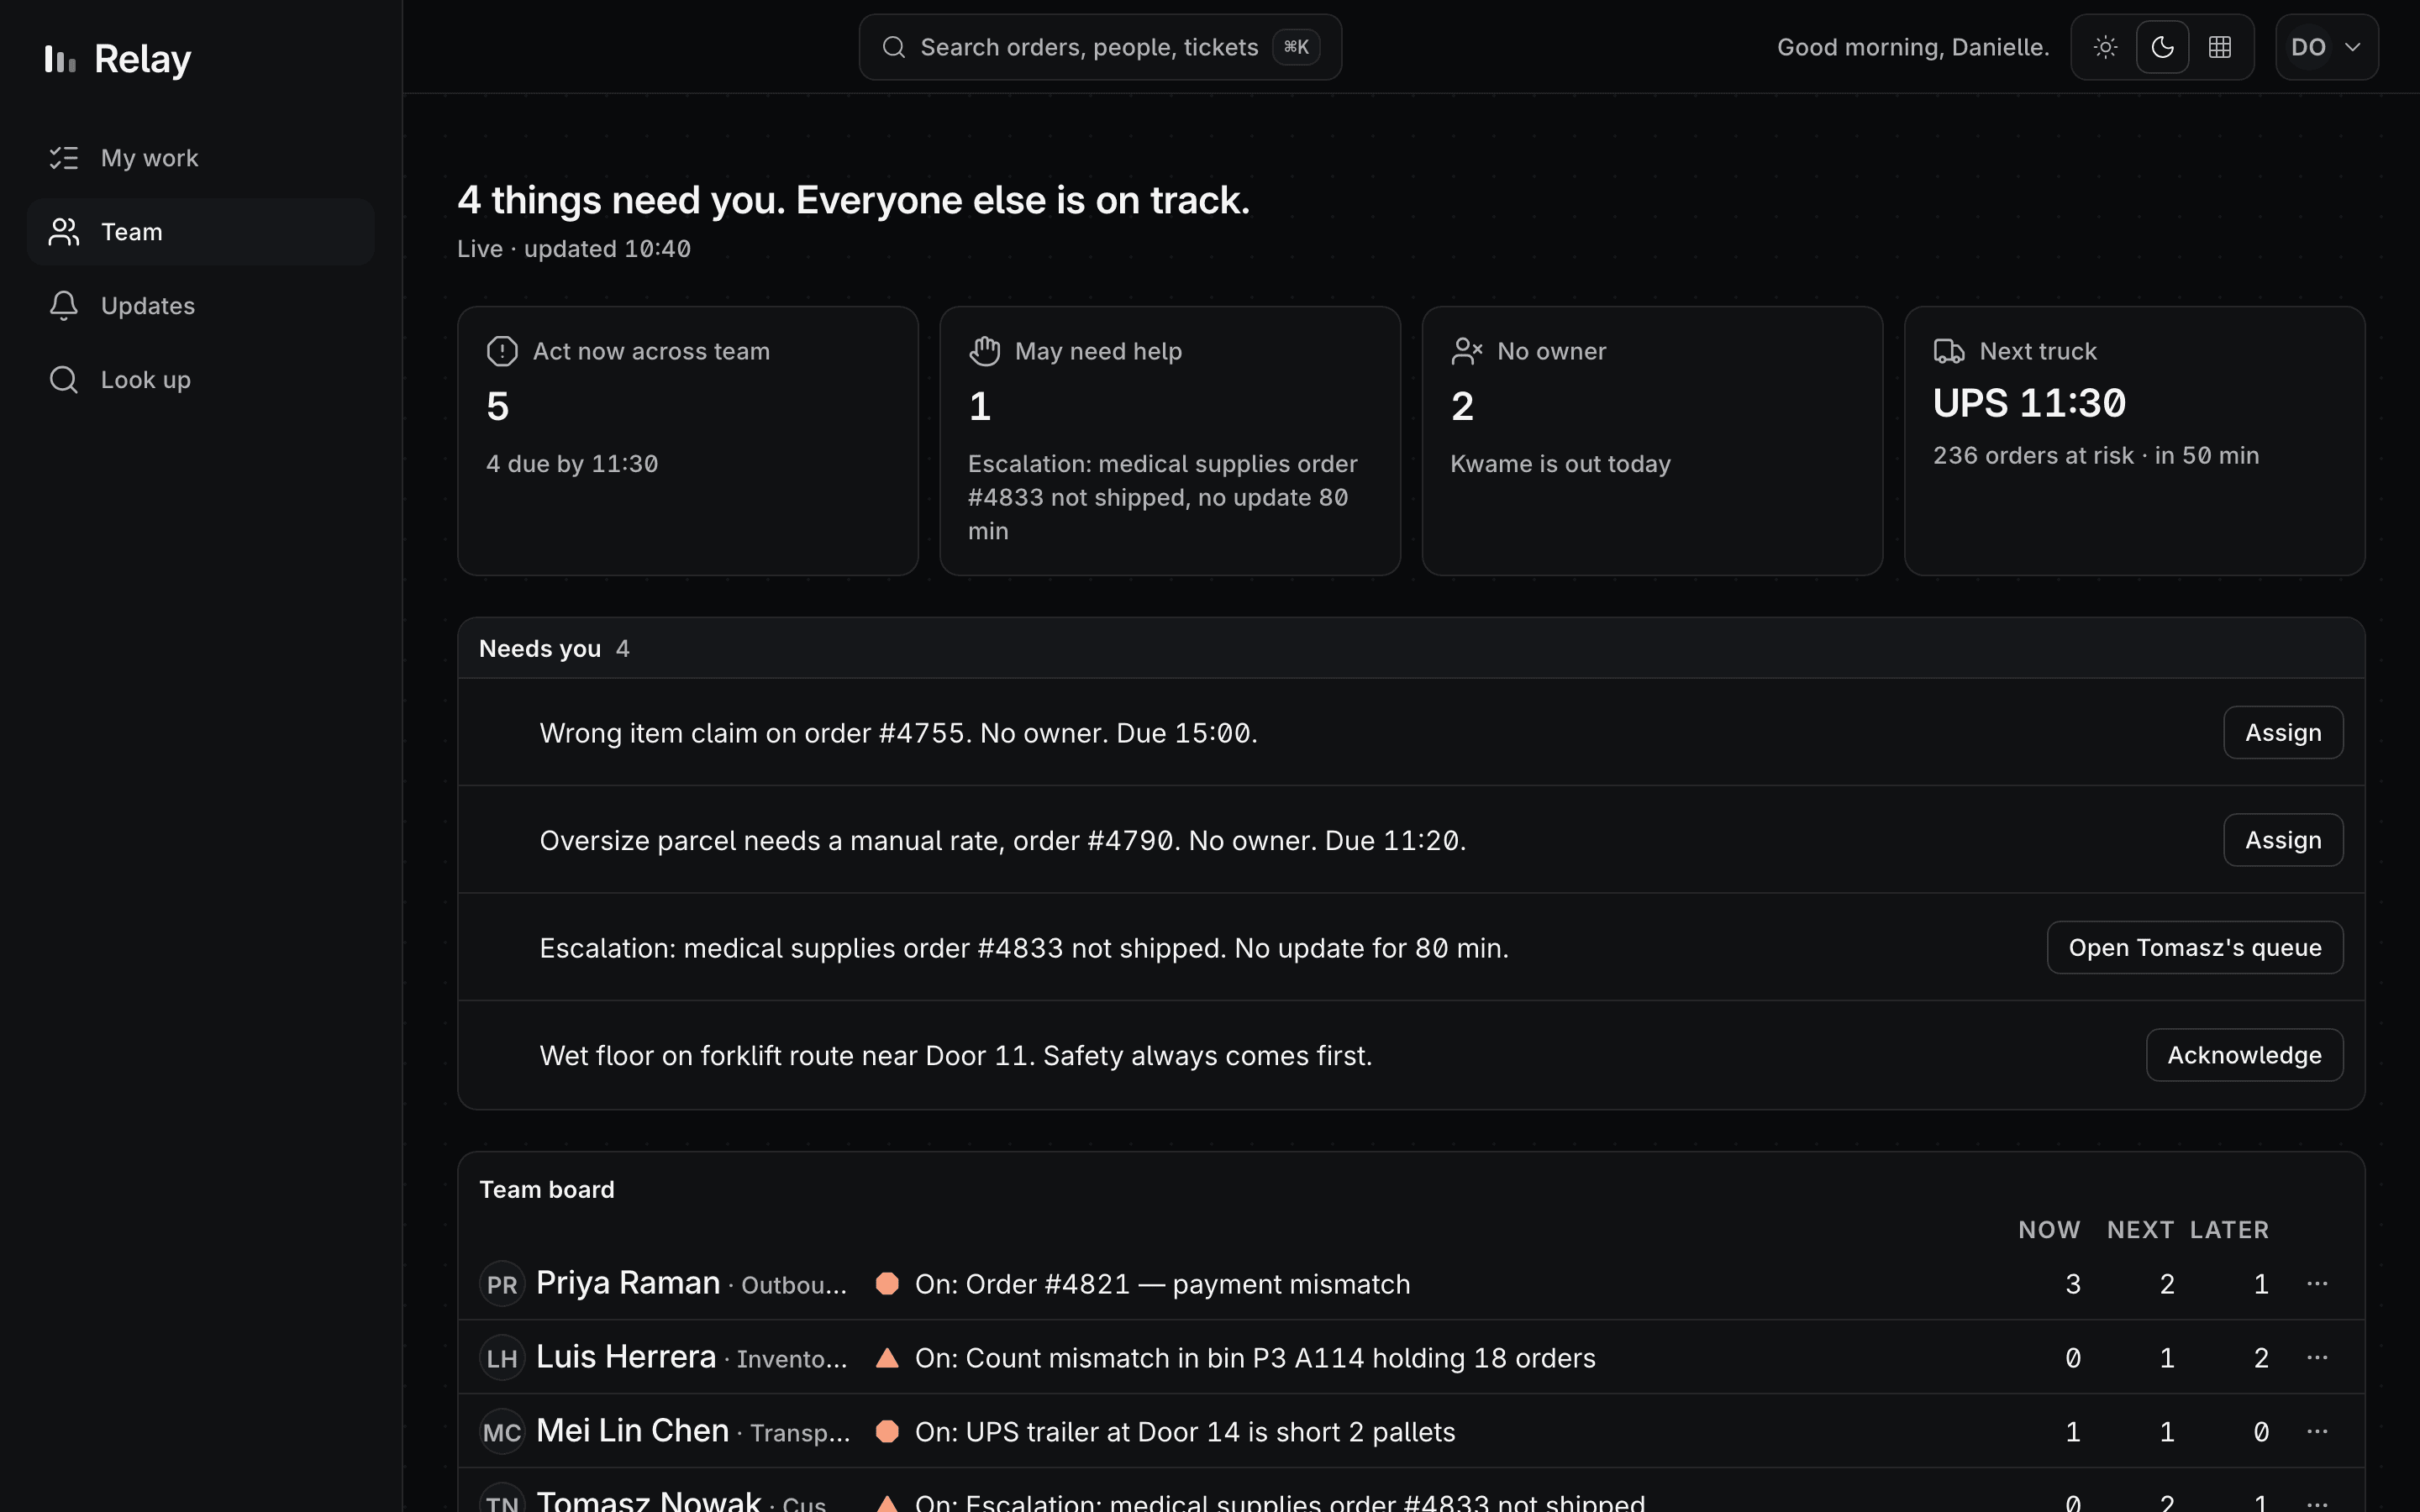Image resolution: width=2420 pixels, height=1512 pixels.
Task: Open Tomasz's queue
Action: point(2195,947)
